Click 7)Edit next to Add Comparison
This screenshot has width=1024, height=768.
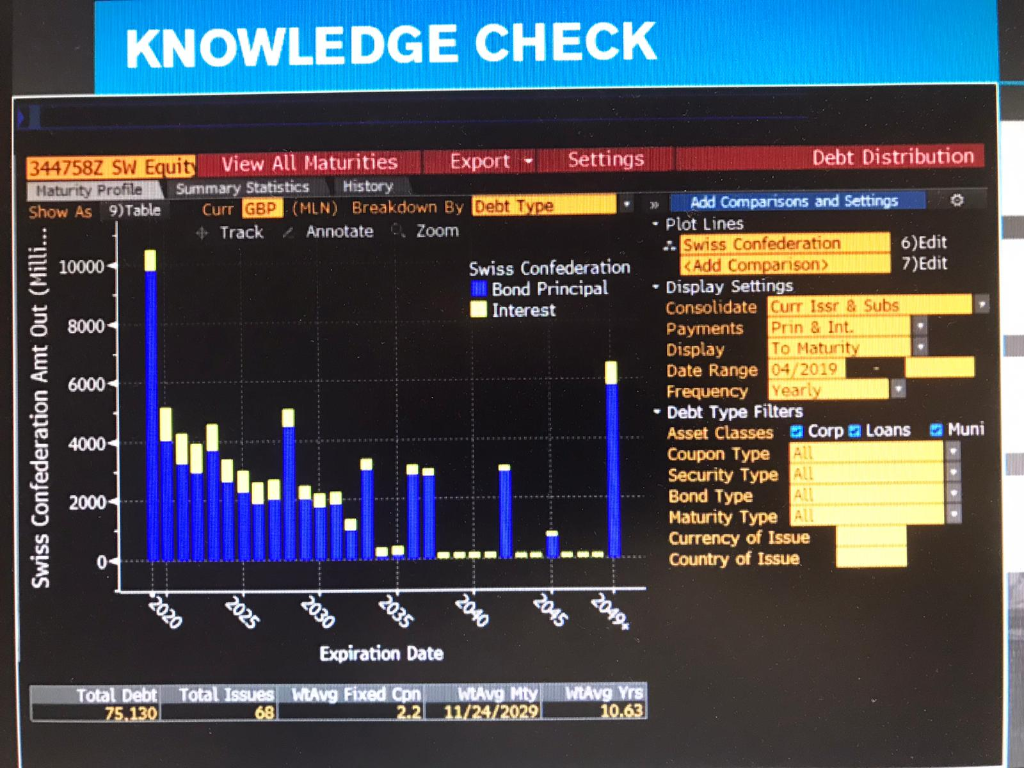[923, 264]
